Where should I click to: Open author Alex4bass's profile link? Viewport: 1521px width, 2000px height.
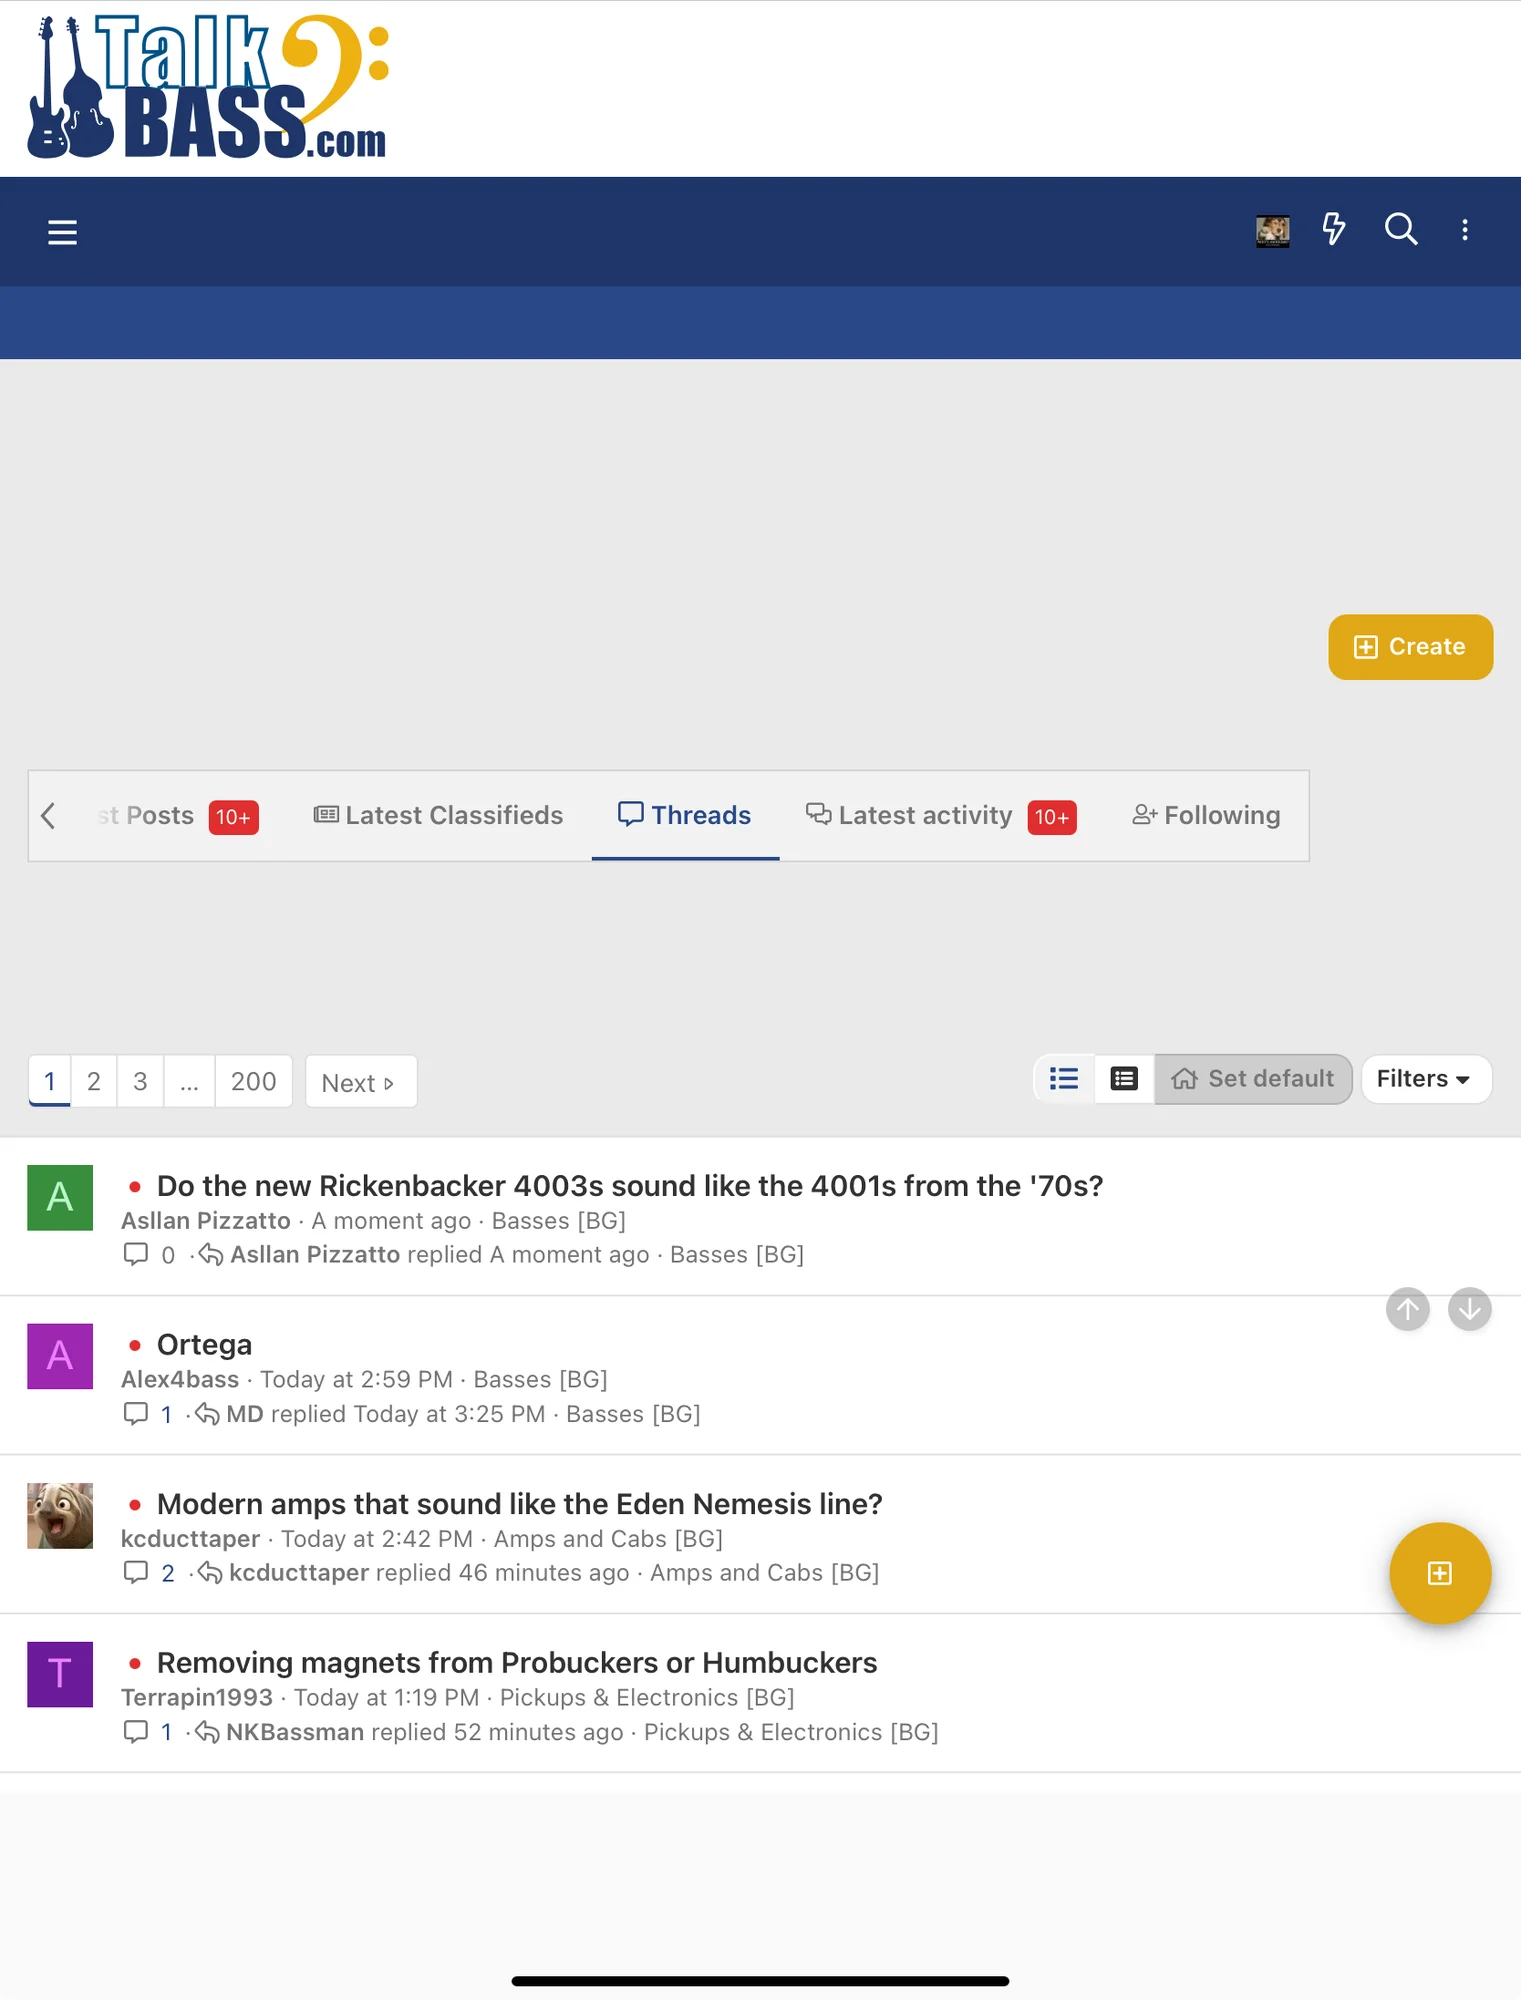(180, 1380)
